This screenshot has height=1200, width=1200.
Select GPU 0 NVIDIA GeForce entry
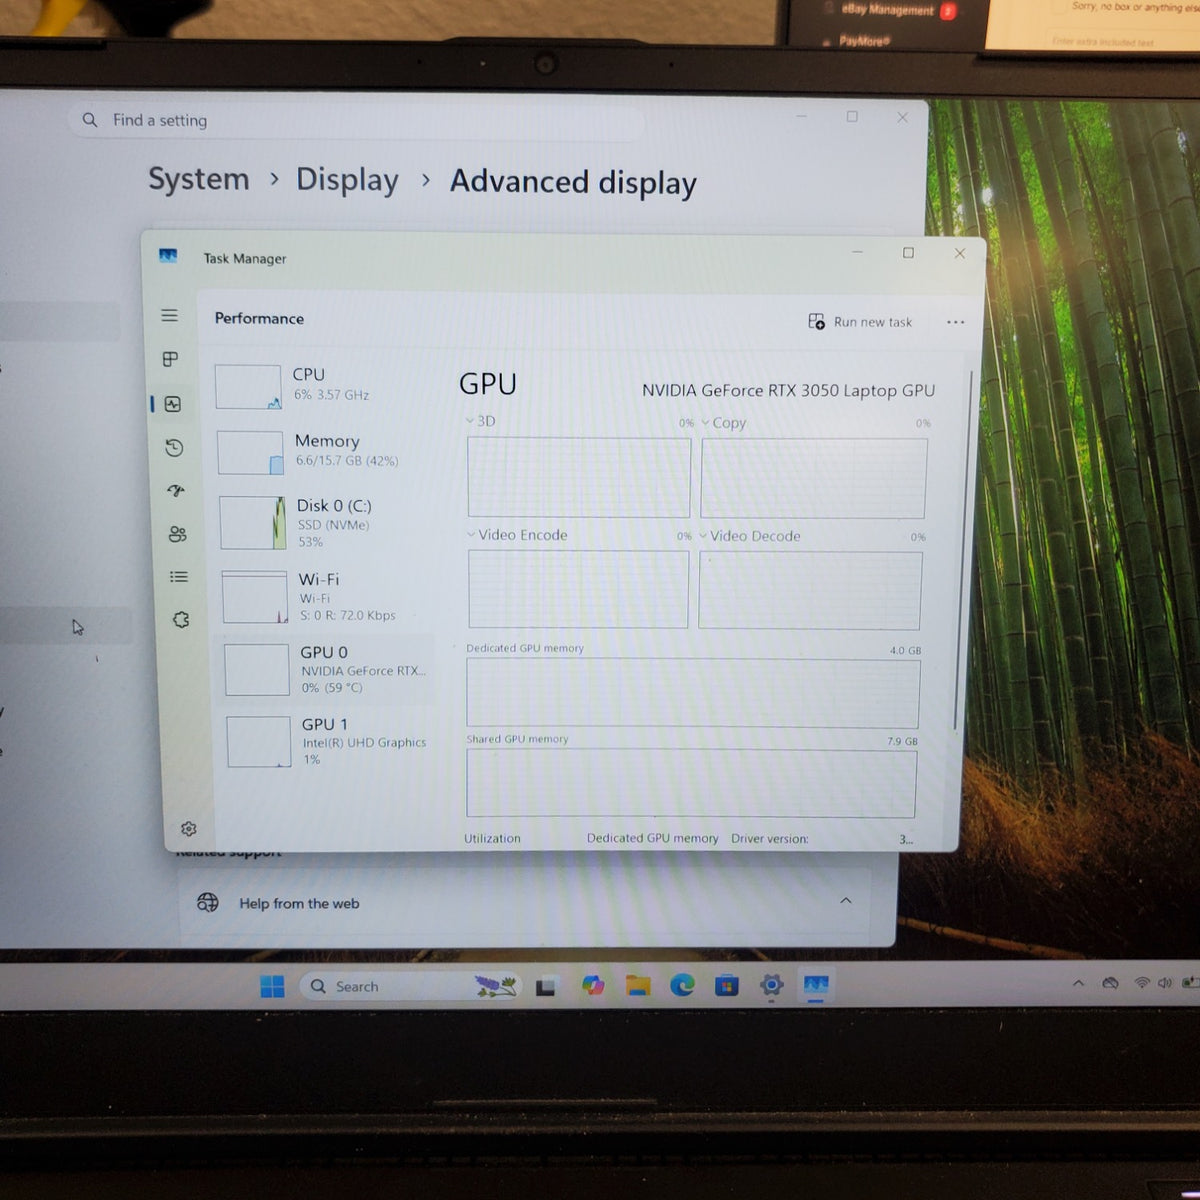tap(327, 669)
